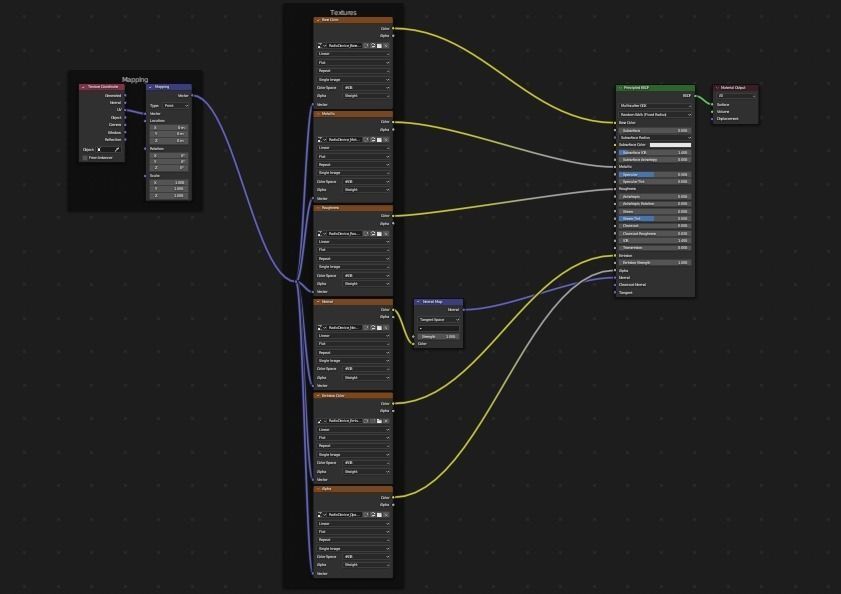Expand the Subsurface Radius dropdown in Principled BSDF

(x=655, y=138)
